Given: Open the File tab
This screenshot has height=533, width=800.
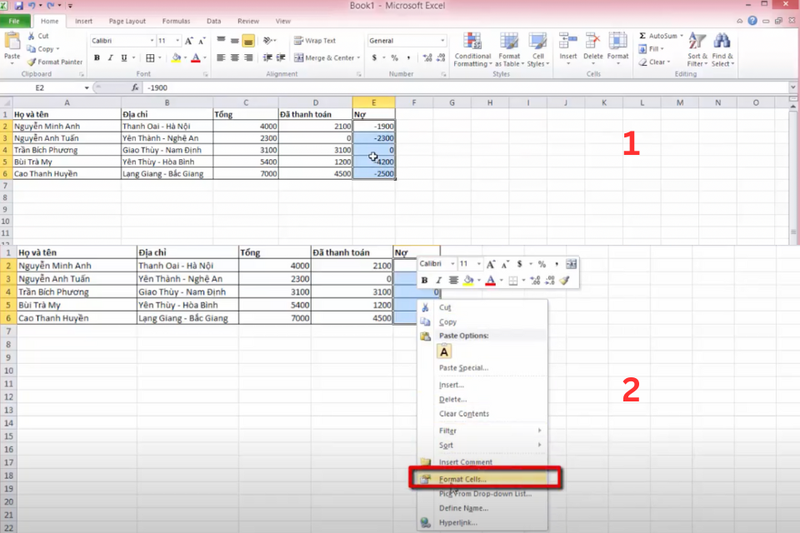Looking at the screenshot, I should click(14, 21).
